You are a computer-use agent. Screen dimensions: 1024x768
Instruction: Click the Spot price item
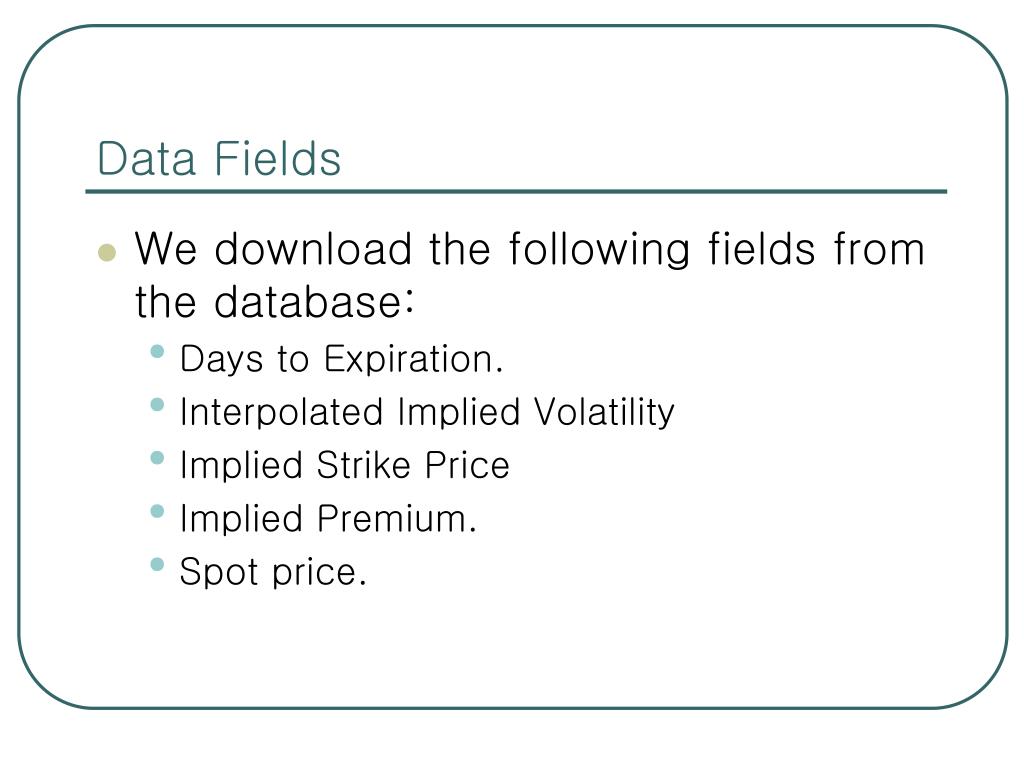273,572
